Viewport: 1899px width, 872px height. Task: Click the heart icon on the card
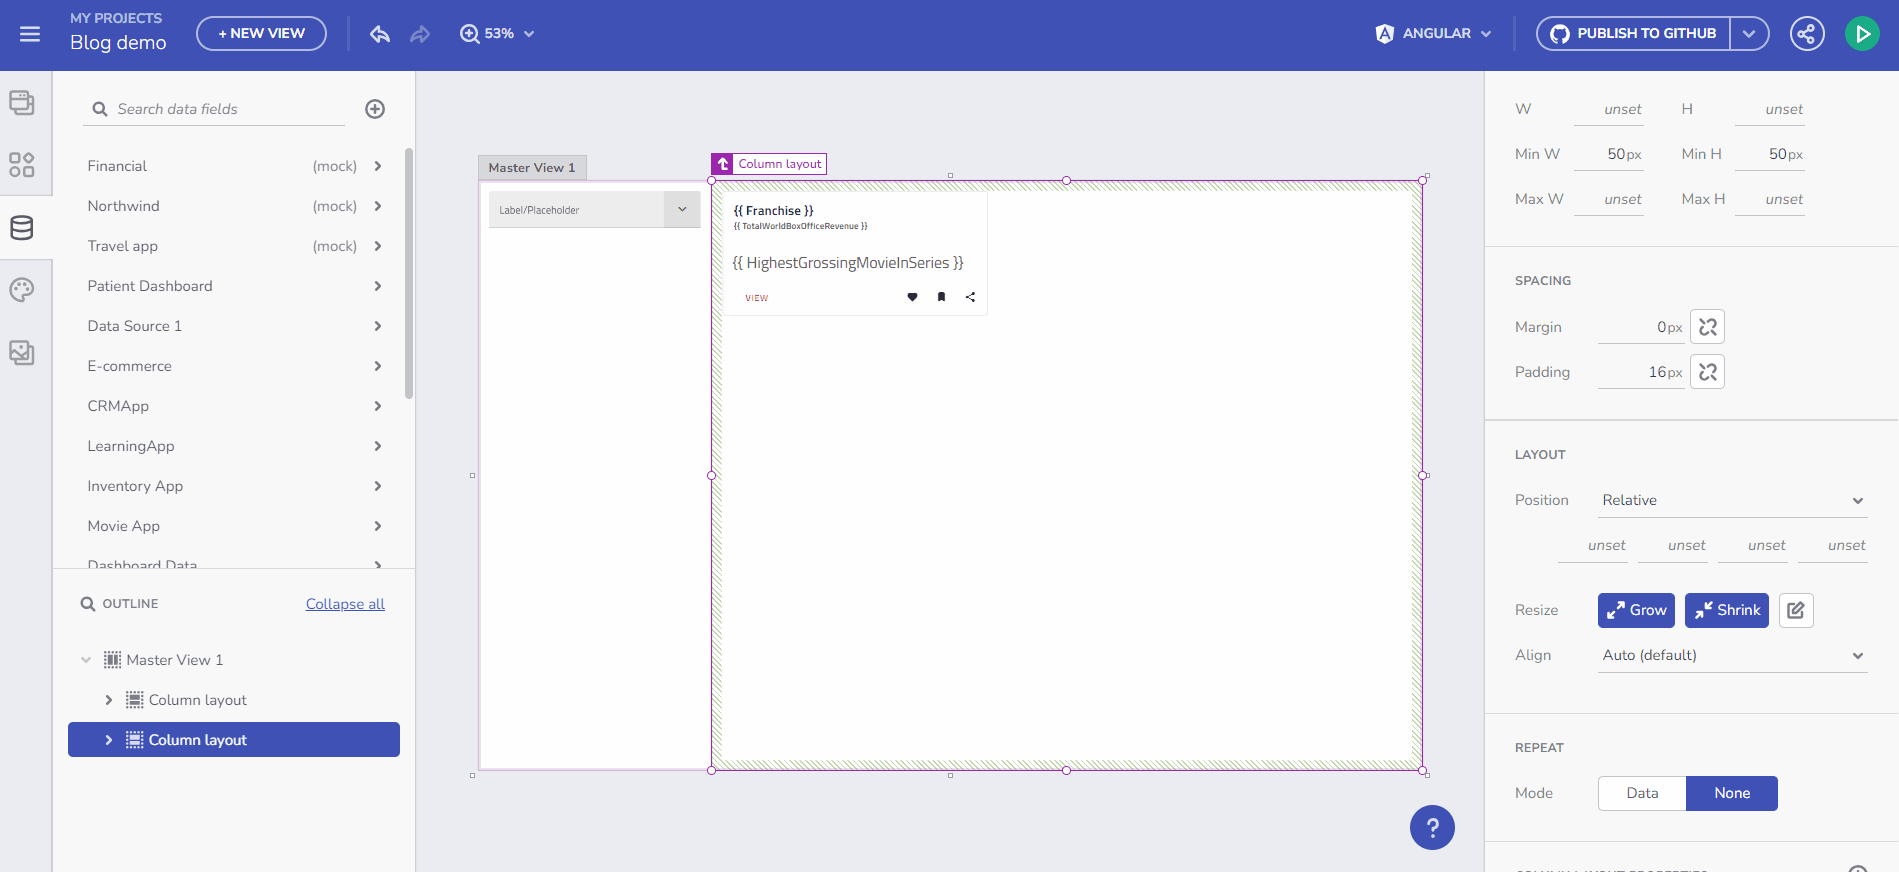(x=912, y=297)
